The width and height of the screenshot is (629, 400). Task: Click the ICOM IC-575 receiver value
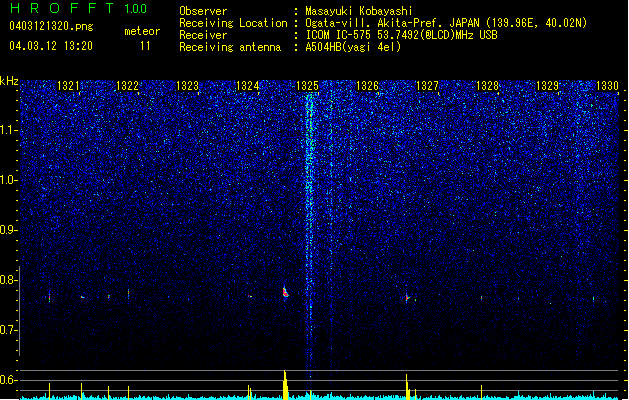click(x=401, y=35)
